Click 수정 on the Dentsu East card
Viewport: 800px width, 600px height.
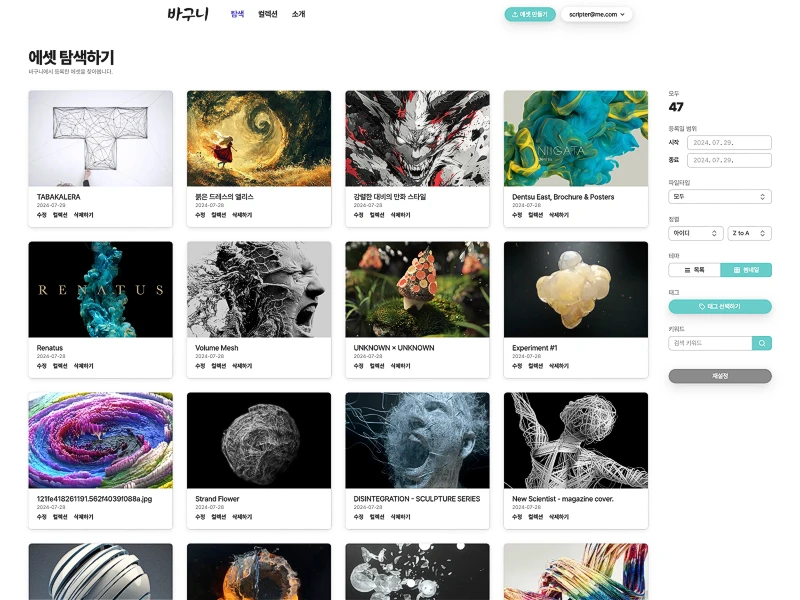tap(517, 215)
